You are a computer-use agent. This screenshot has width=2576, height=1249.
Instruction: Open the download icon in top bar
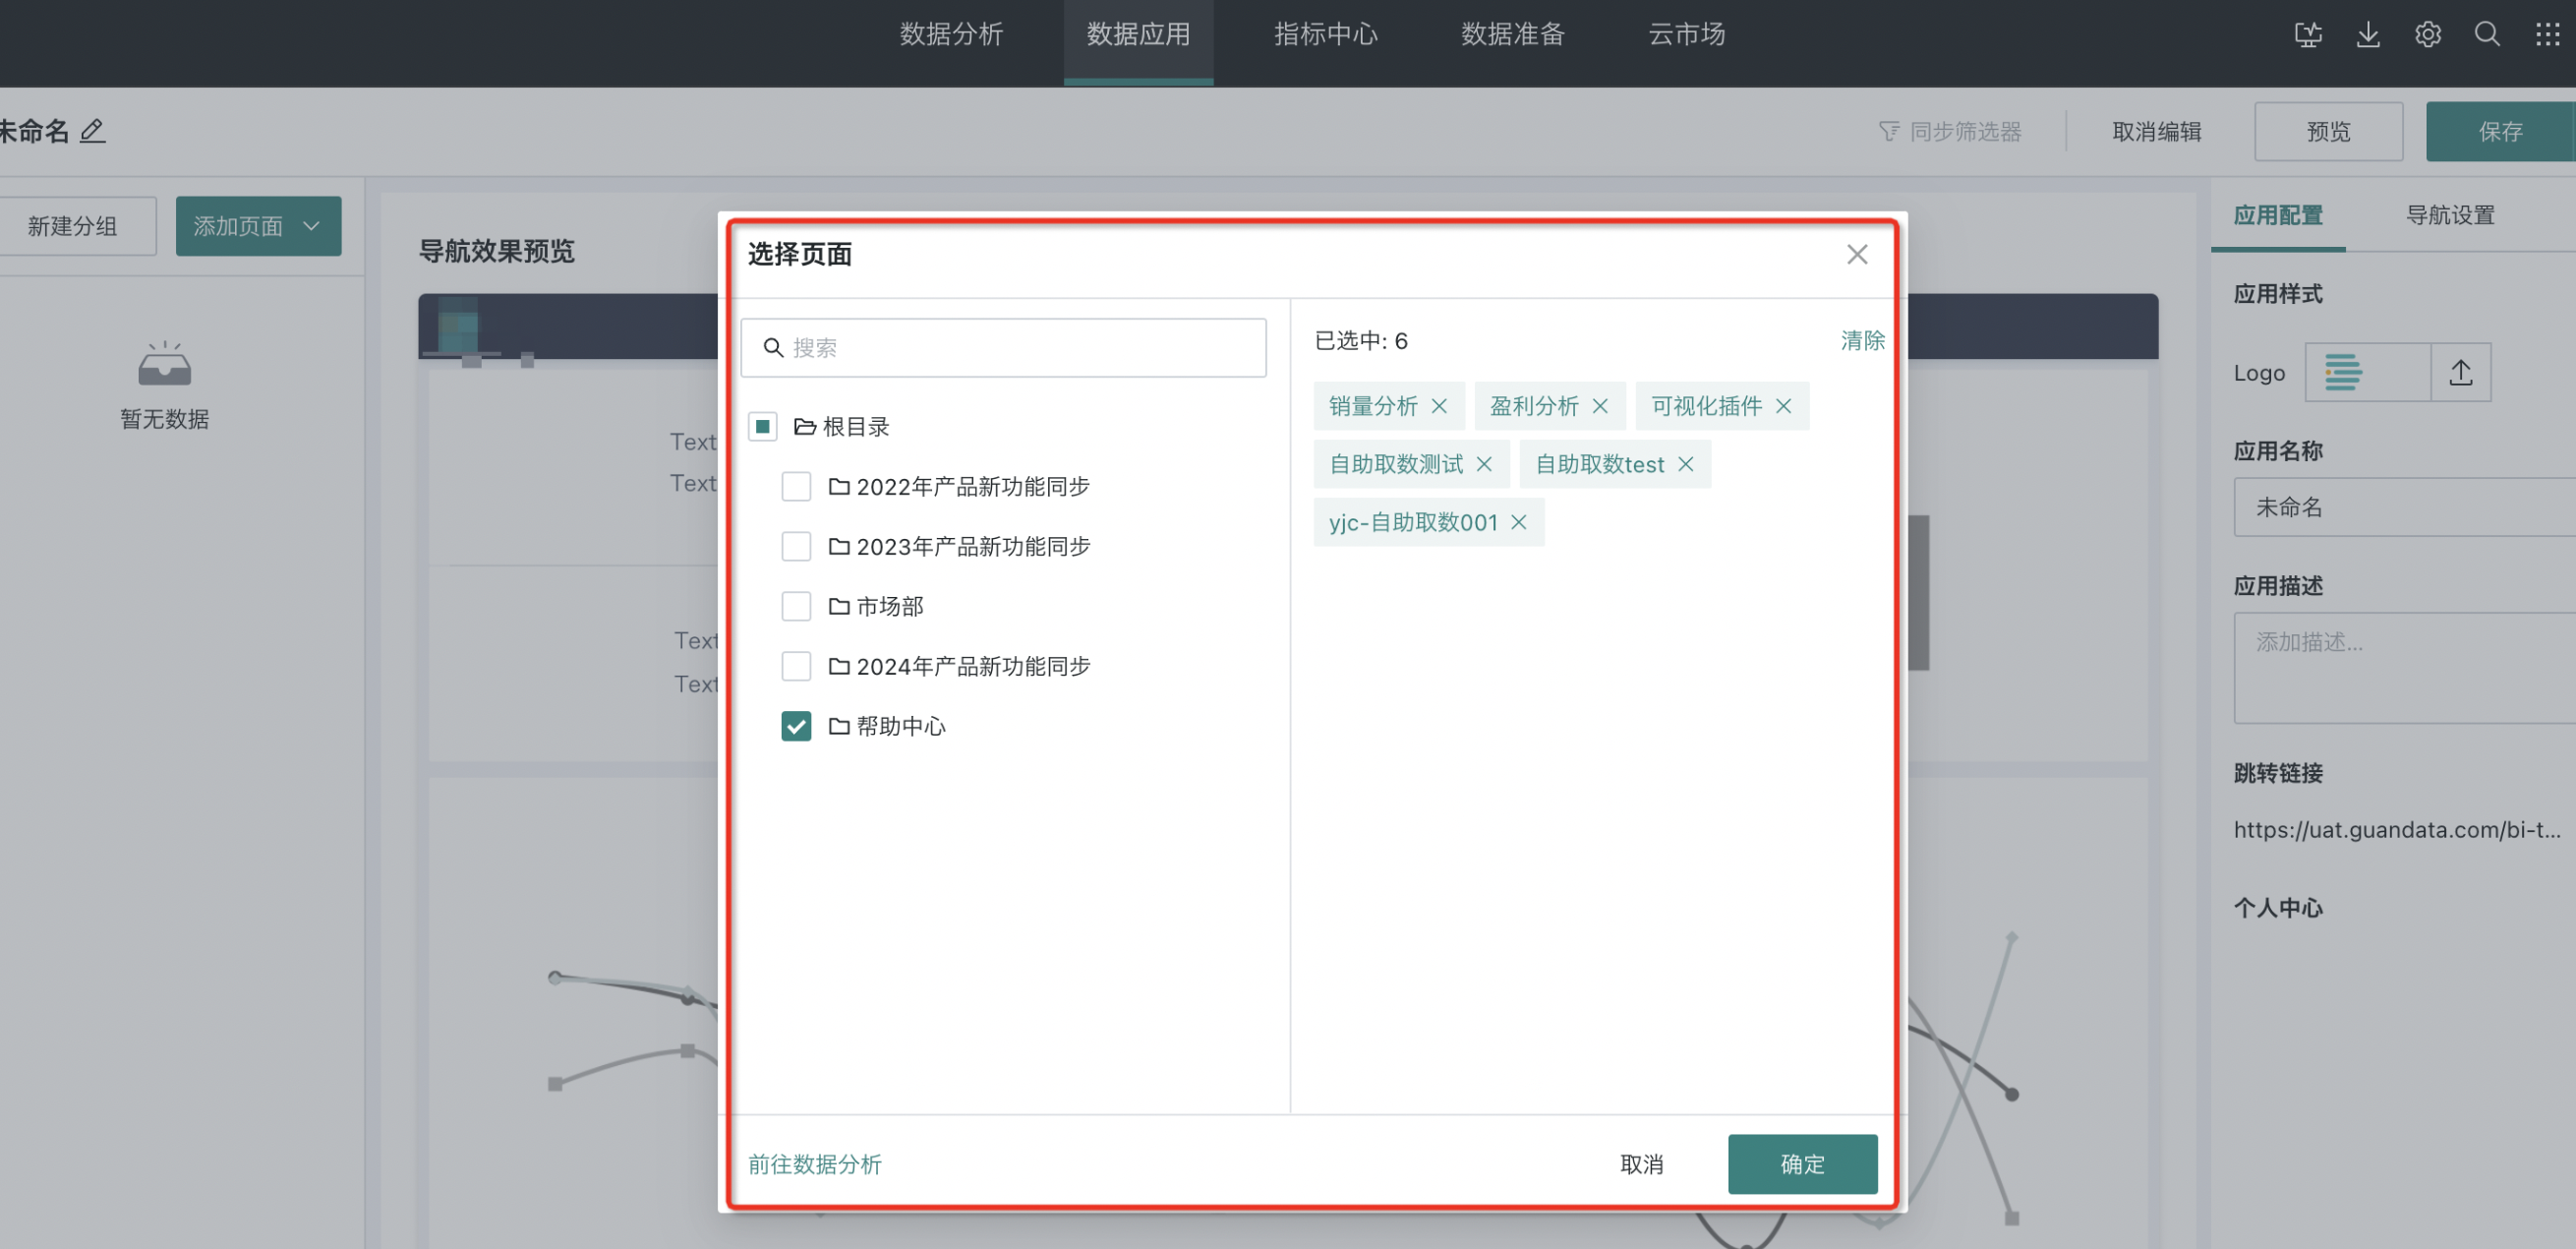coord(2367,35)
